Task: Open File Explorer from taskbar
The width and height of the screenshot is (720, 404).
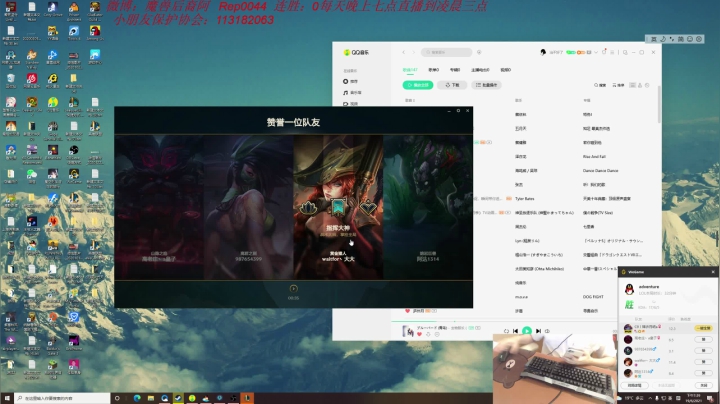Action: tap(151, 398)
